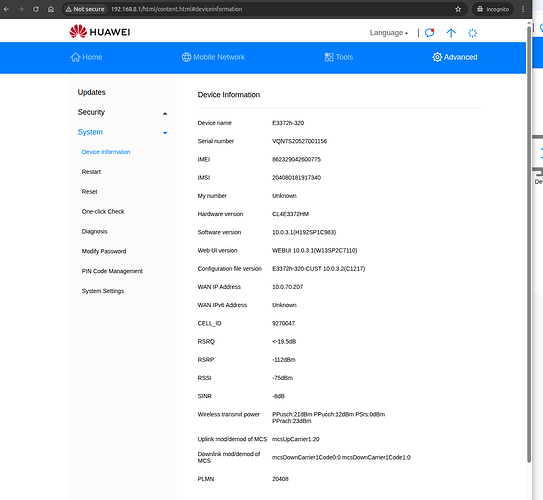Click WAN IP Address 10.0.70.207
Viewport: 543px width, 500px height.
pyautogui.click(x=287, y=287)
